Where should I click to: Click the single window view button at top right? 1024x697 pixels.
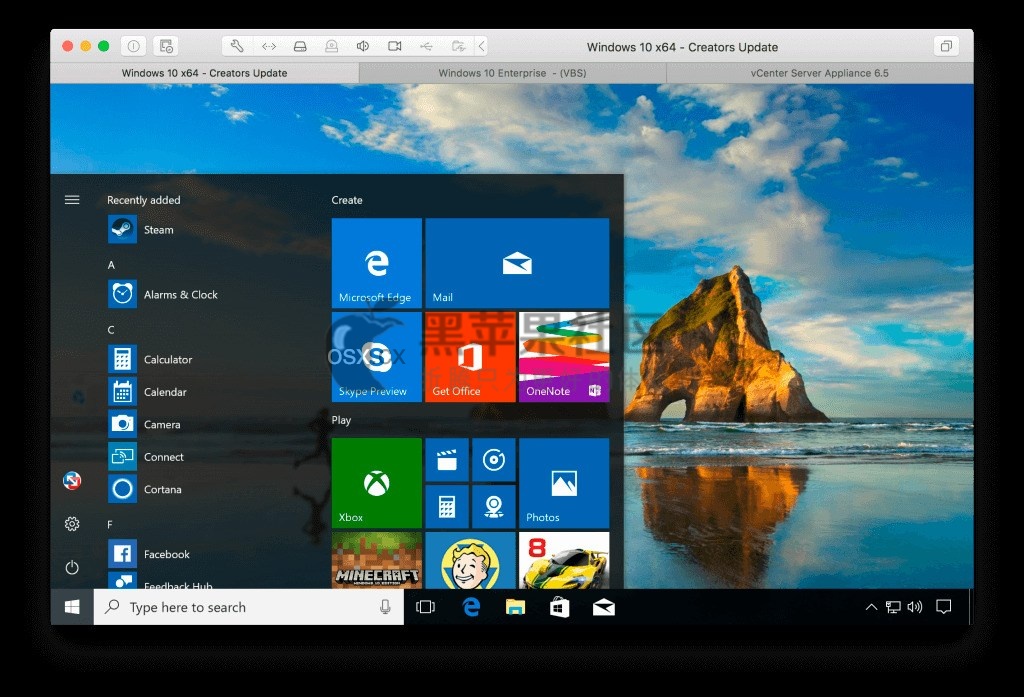tap(946, 46)
